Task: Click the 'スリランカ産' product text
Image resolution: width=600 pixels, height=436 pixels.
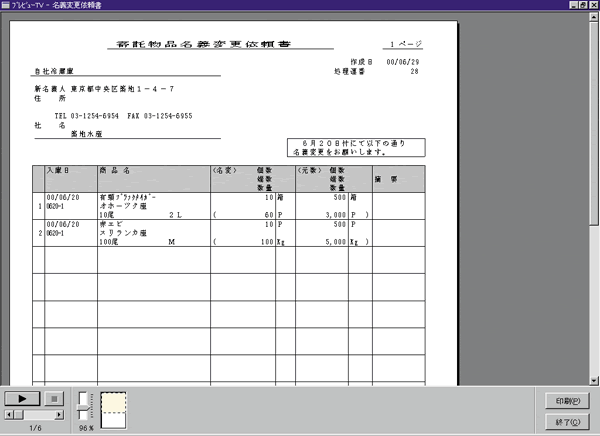Action: point(123,233)
